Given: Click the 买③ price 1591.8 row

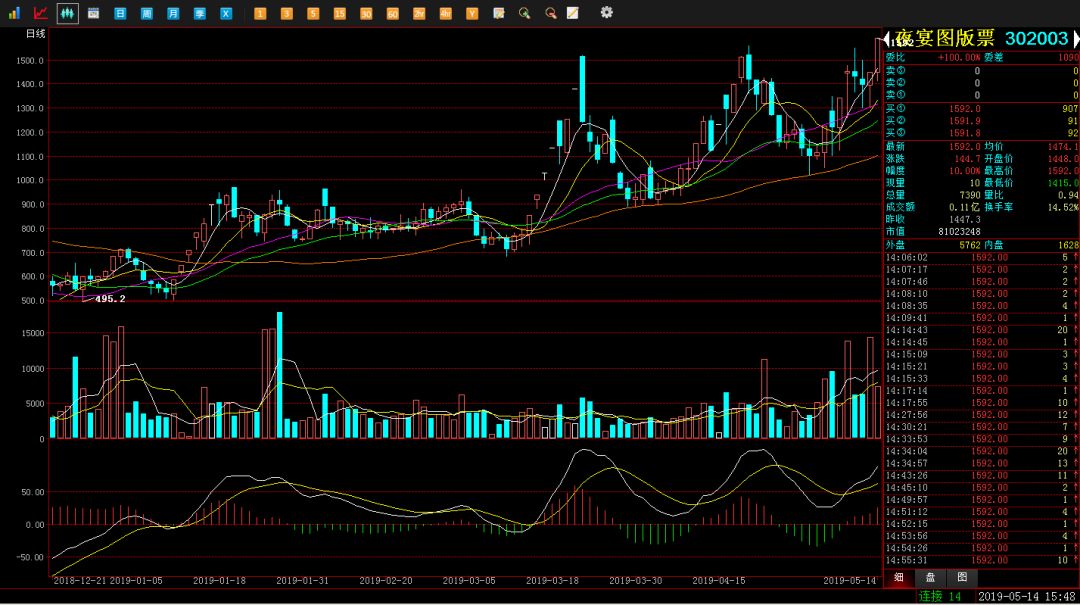Looking at the screenshot, I should coord(982,133).
